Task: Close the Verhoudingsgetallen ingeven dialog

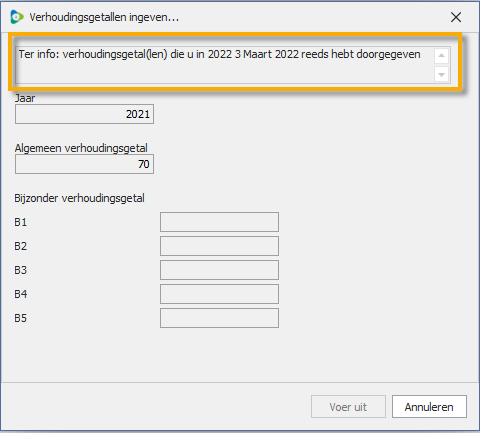Action: point(456,17)
